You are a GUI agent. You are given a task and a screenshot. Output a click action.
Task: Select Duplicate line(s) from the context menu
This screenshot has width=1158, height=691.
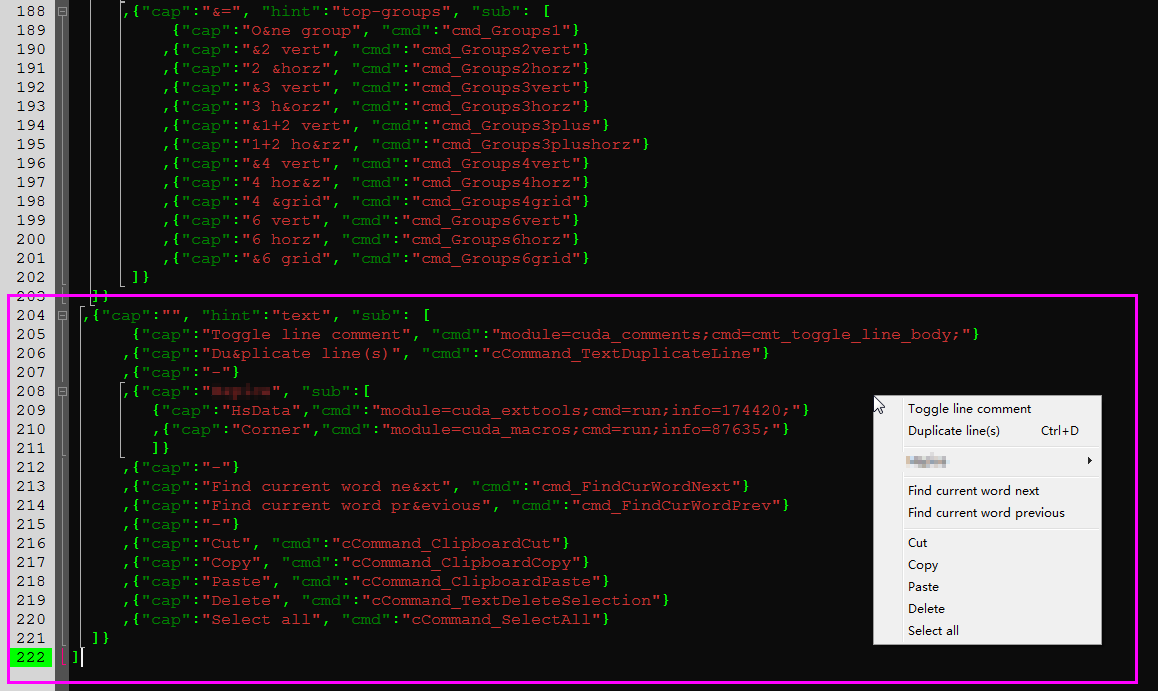pos(953,431)
